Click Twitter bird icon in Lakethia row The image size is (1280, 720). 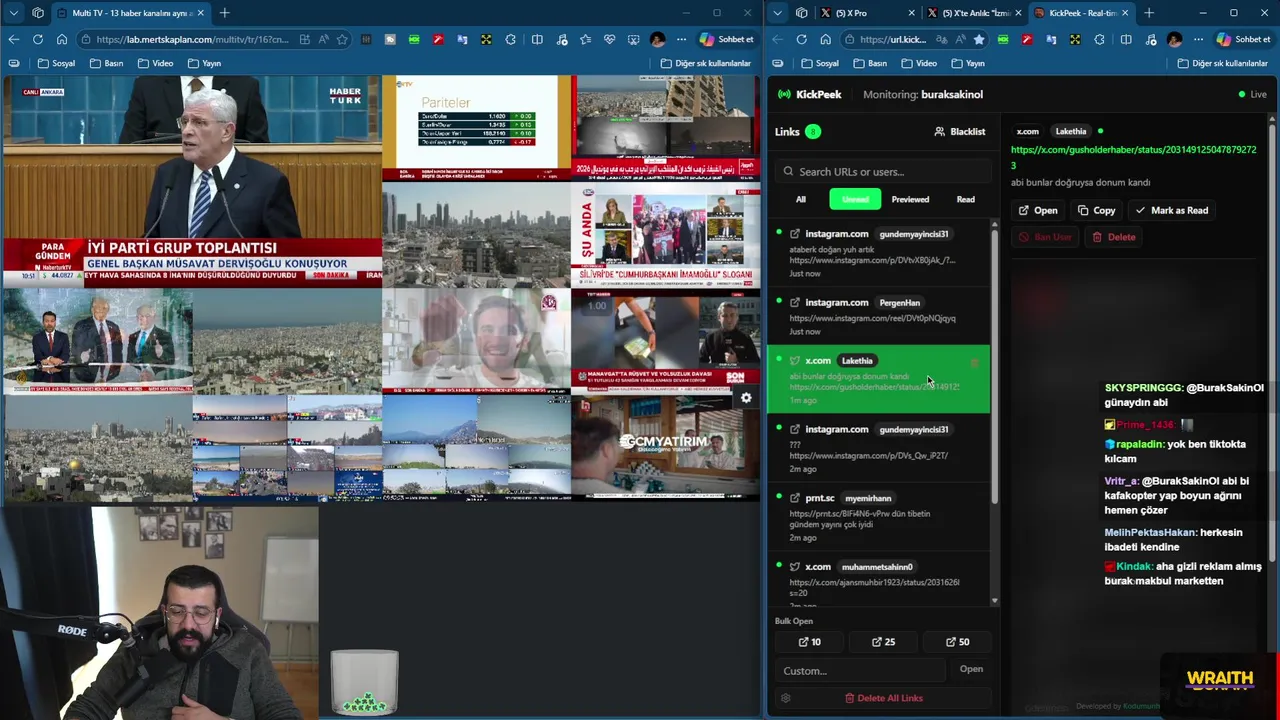coord(795,361)
